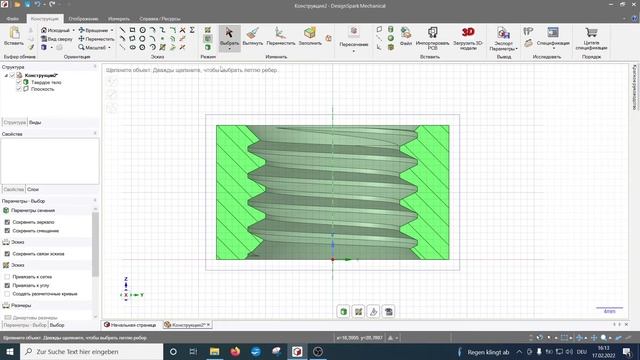Open the Справка / Ресурсы tab
The image size is (640, 360).
[x=160, y=19]
